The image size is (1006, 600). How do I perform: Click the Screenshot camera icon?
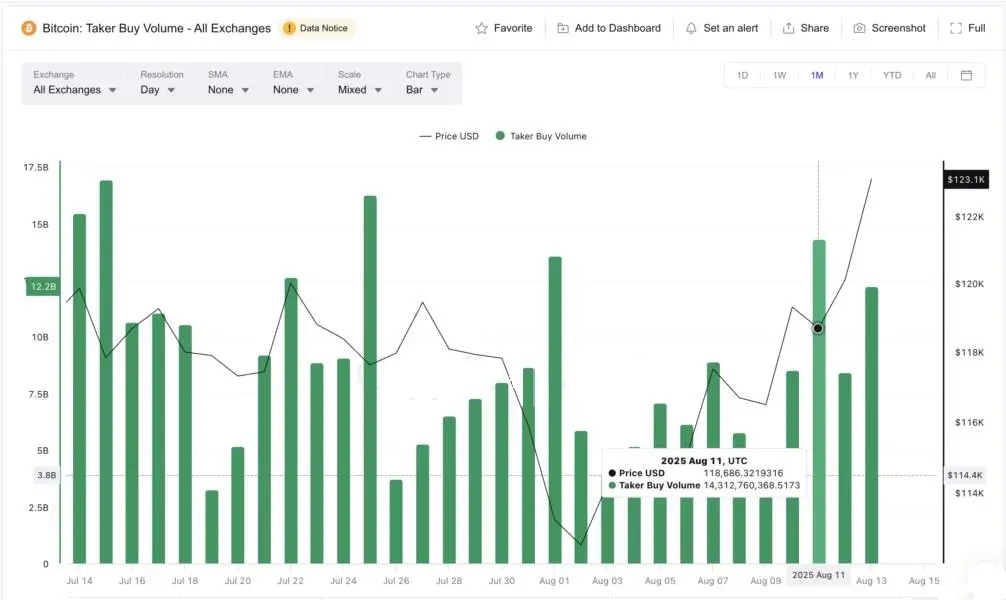[x=860, y=28]
